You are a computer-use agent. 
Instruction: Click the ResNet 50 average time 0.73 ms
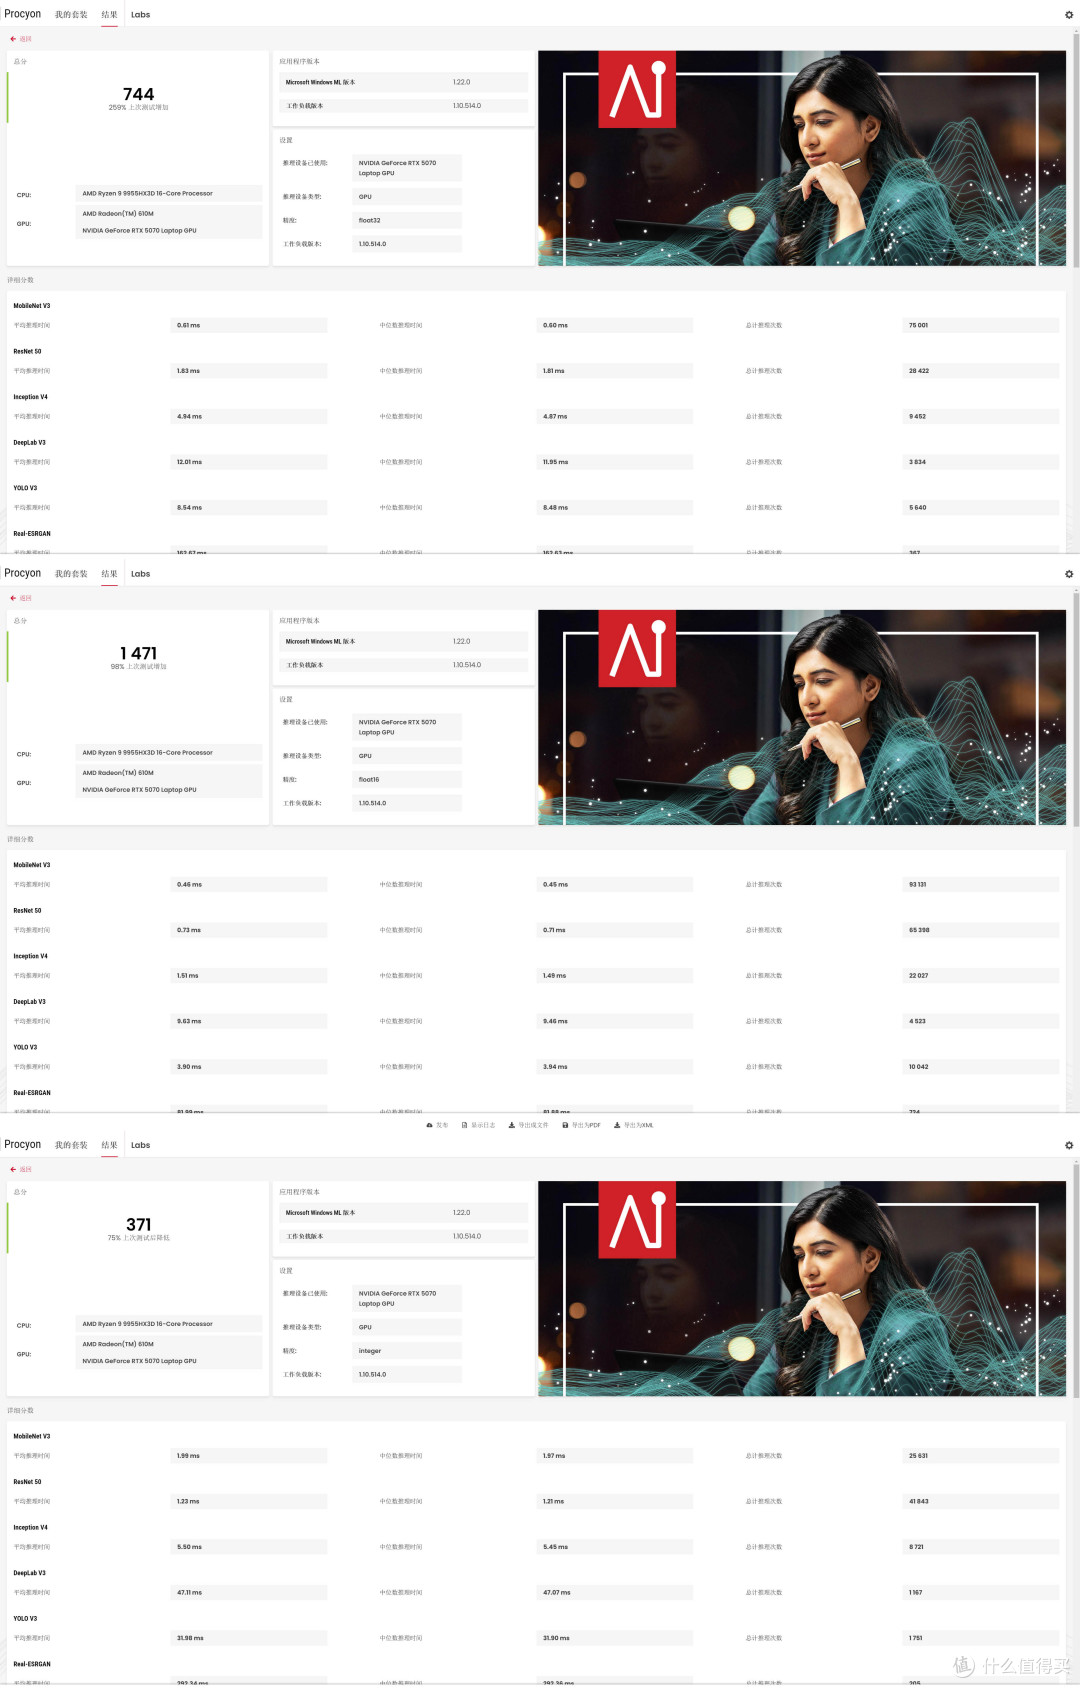click(249, 930)
